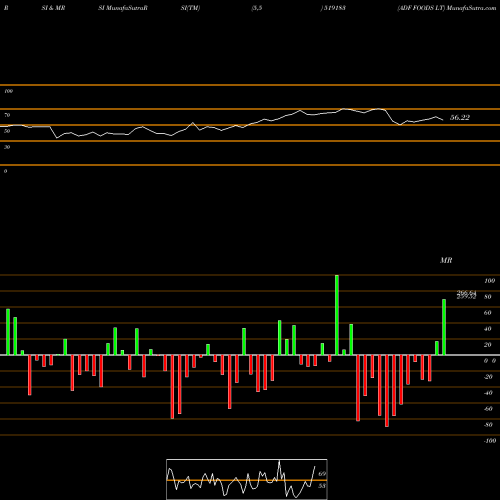Open the mini RSI overview thumbnail chart
The height and width of the screenshot is (500, 500).
tap(247, 479)
